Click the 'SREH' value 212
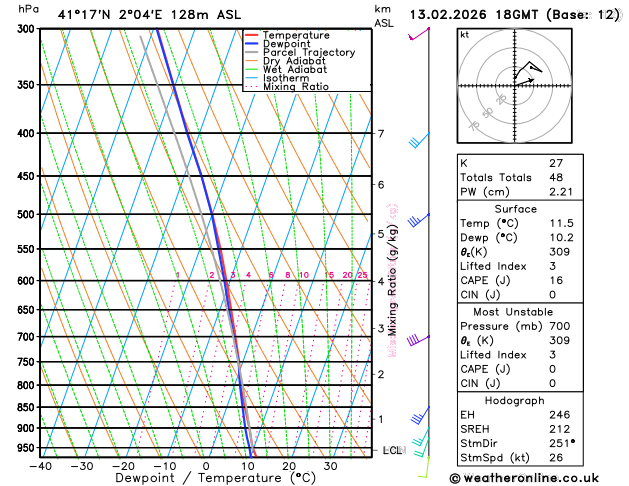Viewport: 629px width, 486px height. coord(560,429)
